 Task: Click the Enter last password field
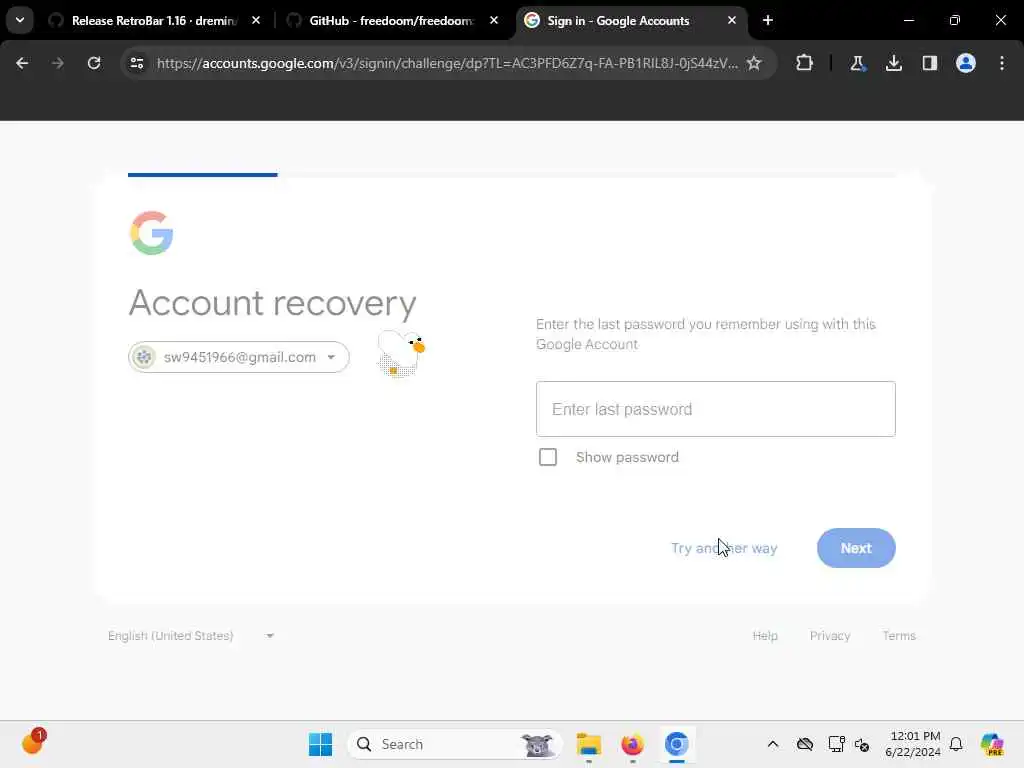(x=716, y=409)
